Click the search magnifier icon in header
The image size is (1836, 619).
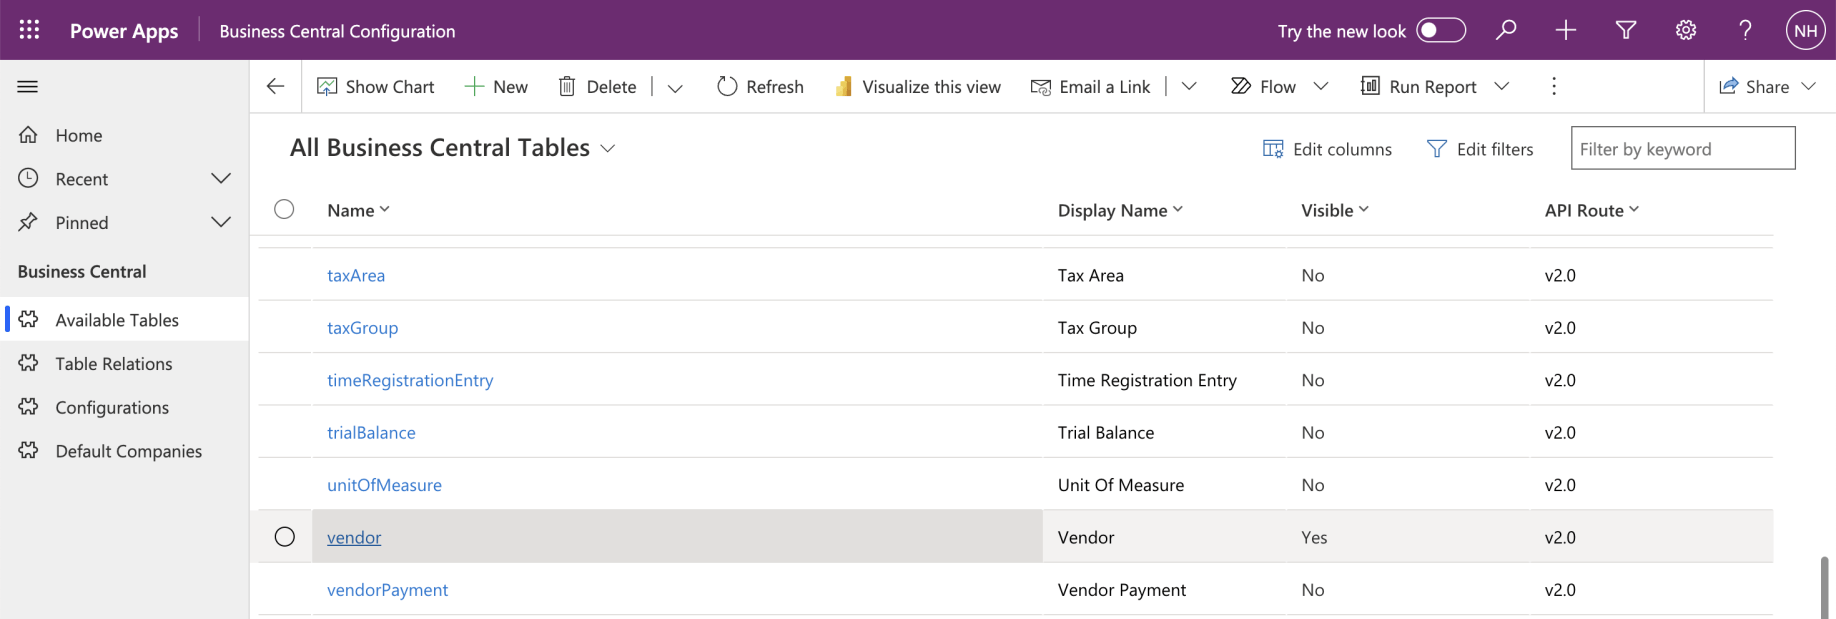tap(1506, 30)
